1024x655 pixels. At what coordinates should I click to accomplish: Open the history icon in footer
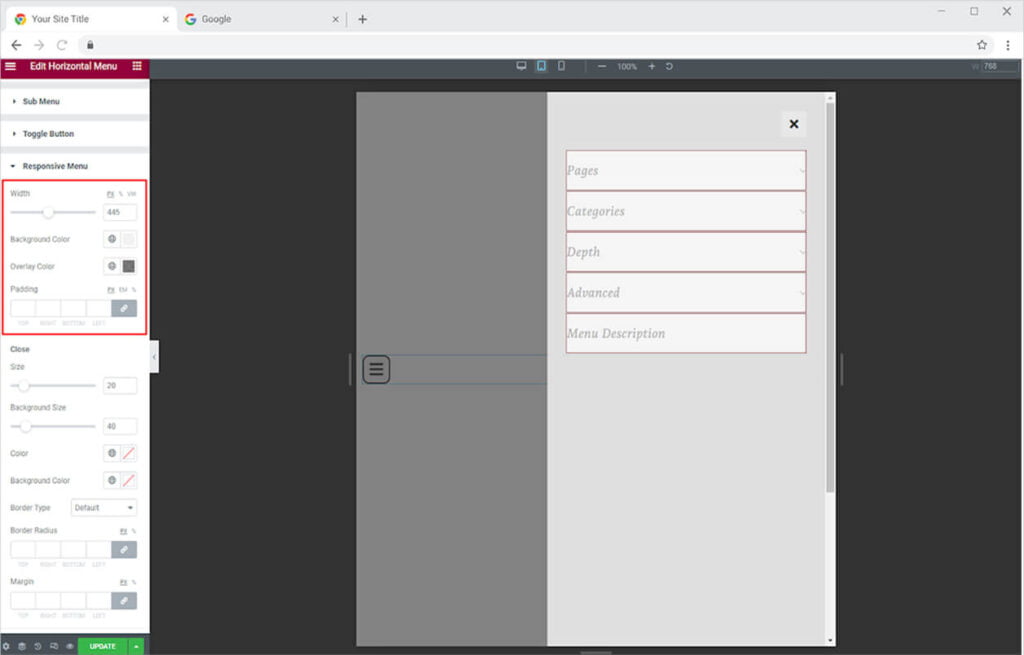(x=37, y=646)
